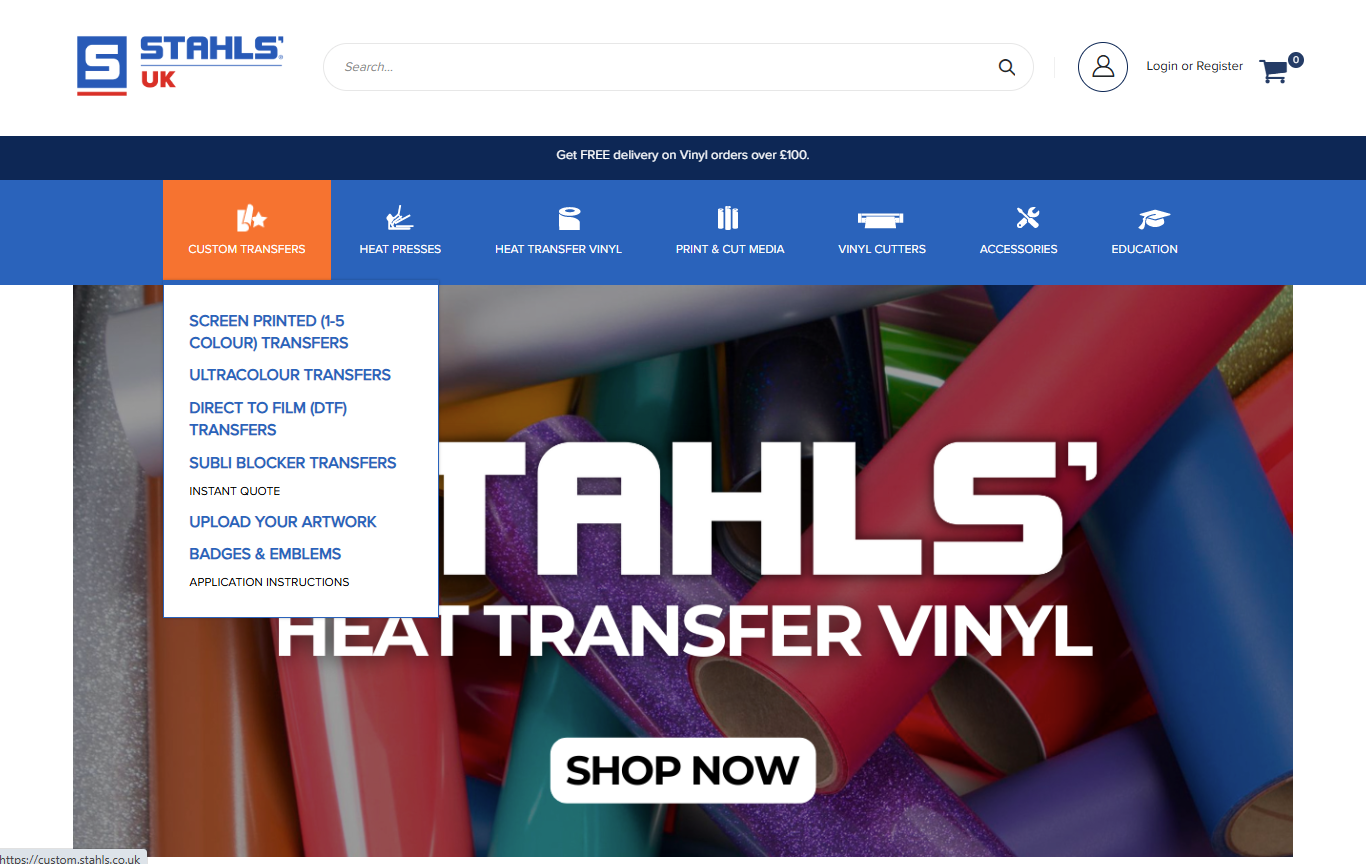
Task: Click the Shop Now banner button
Action: (x=682, y=770)
